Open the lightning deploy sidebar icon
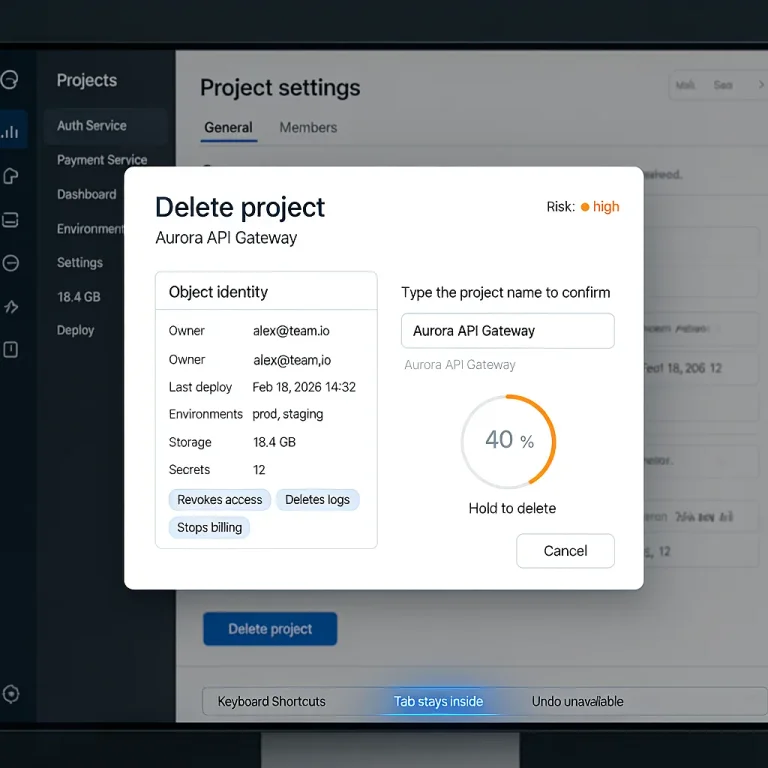The image size is (768, 768). coord(11,307)
